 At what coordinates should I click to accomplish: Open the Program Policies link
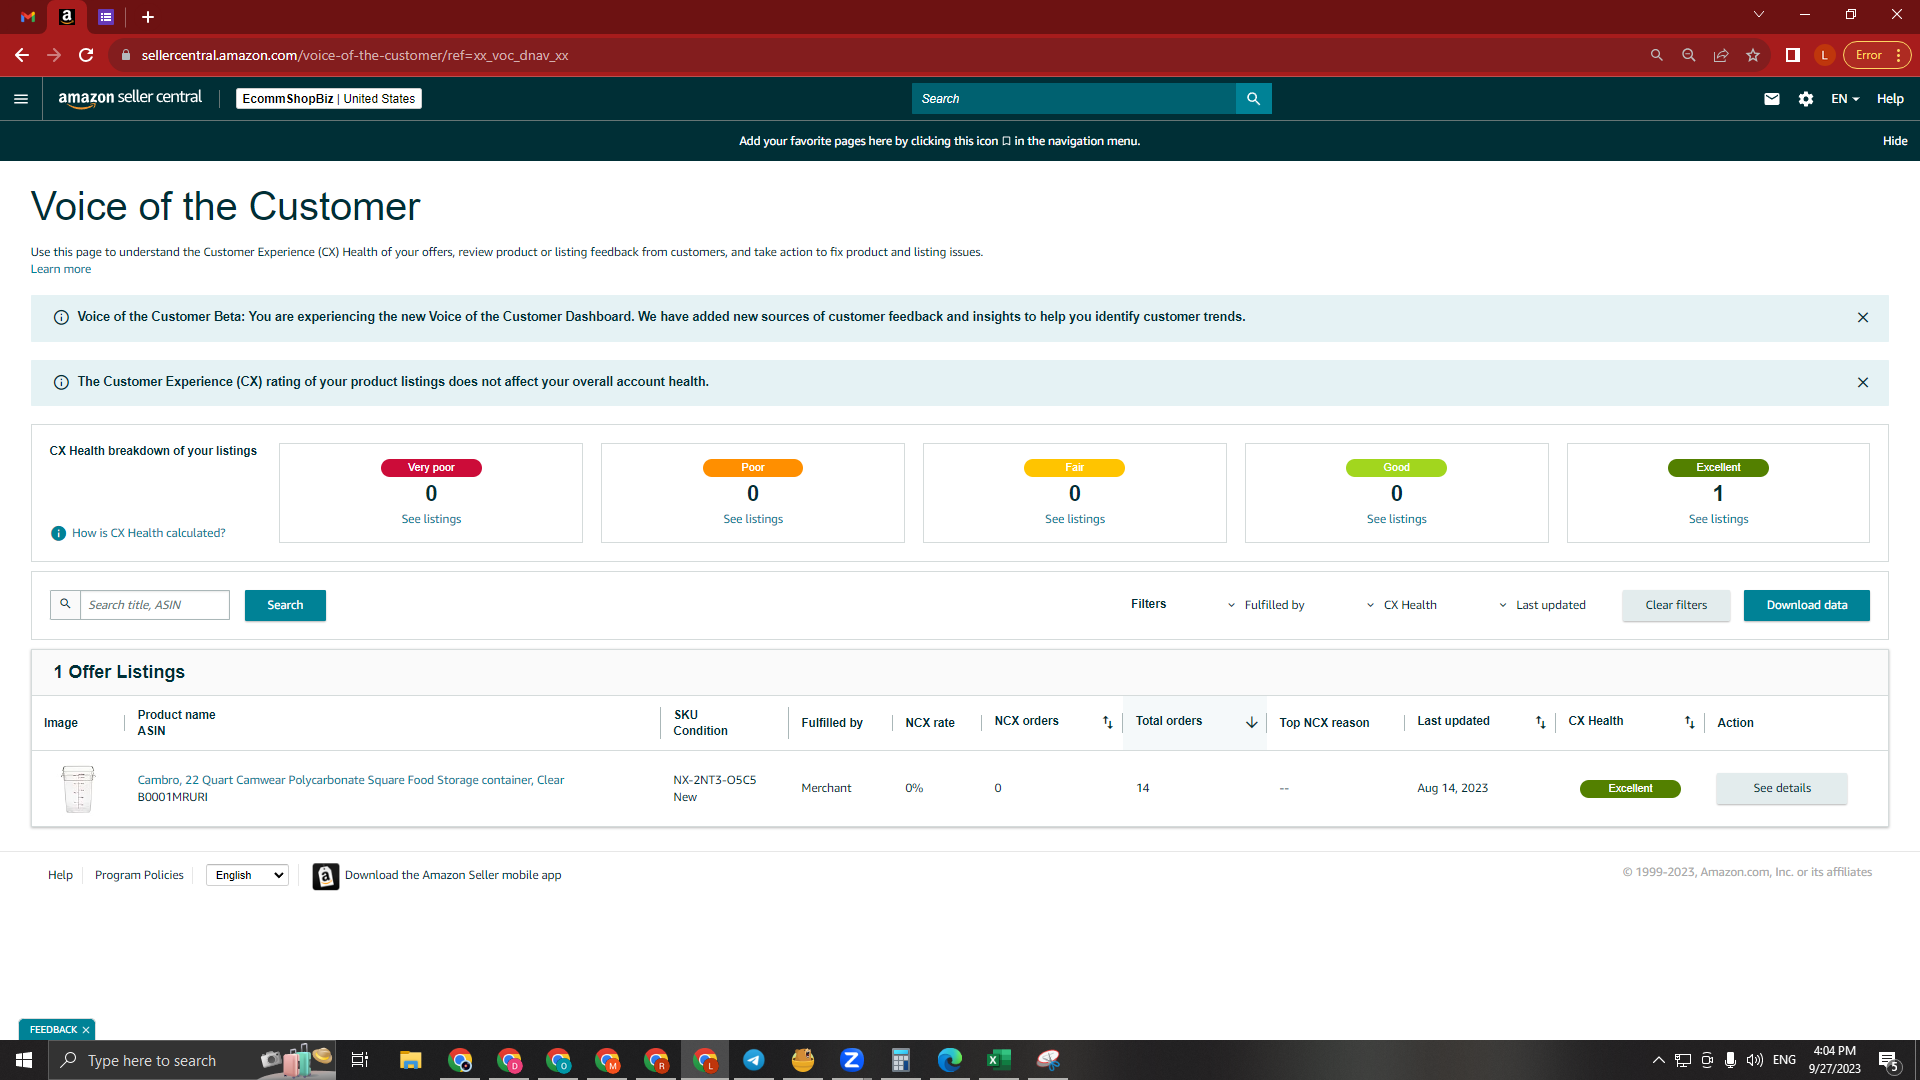(139, 876)
